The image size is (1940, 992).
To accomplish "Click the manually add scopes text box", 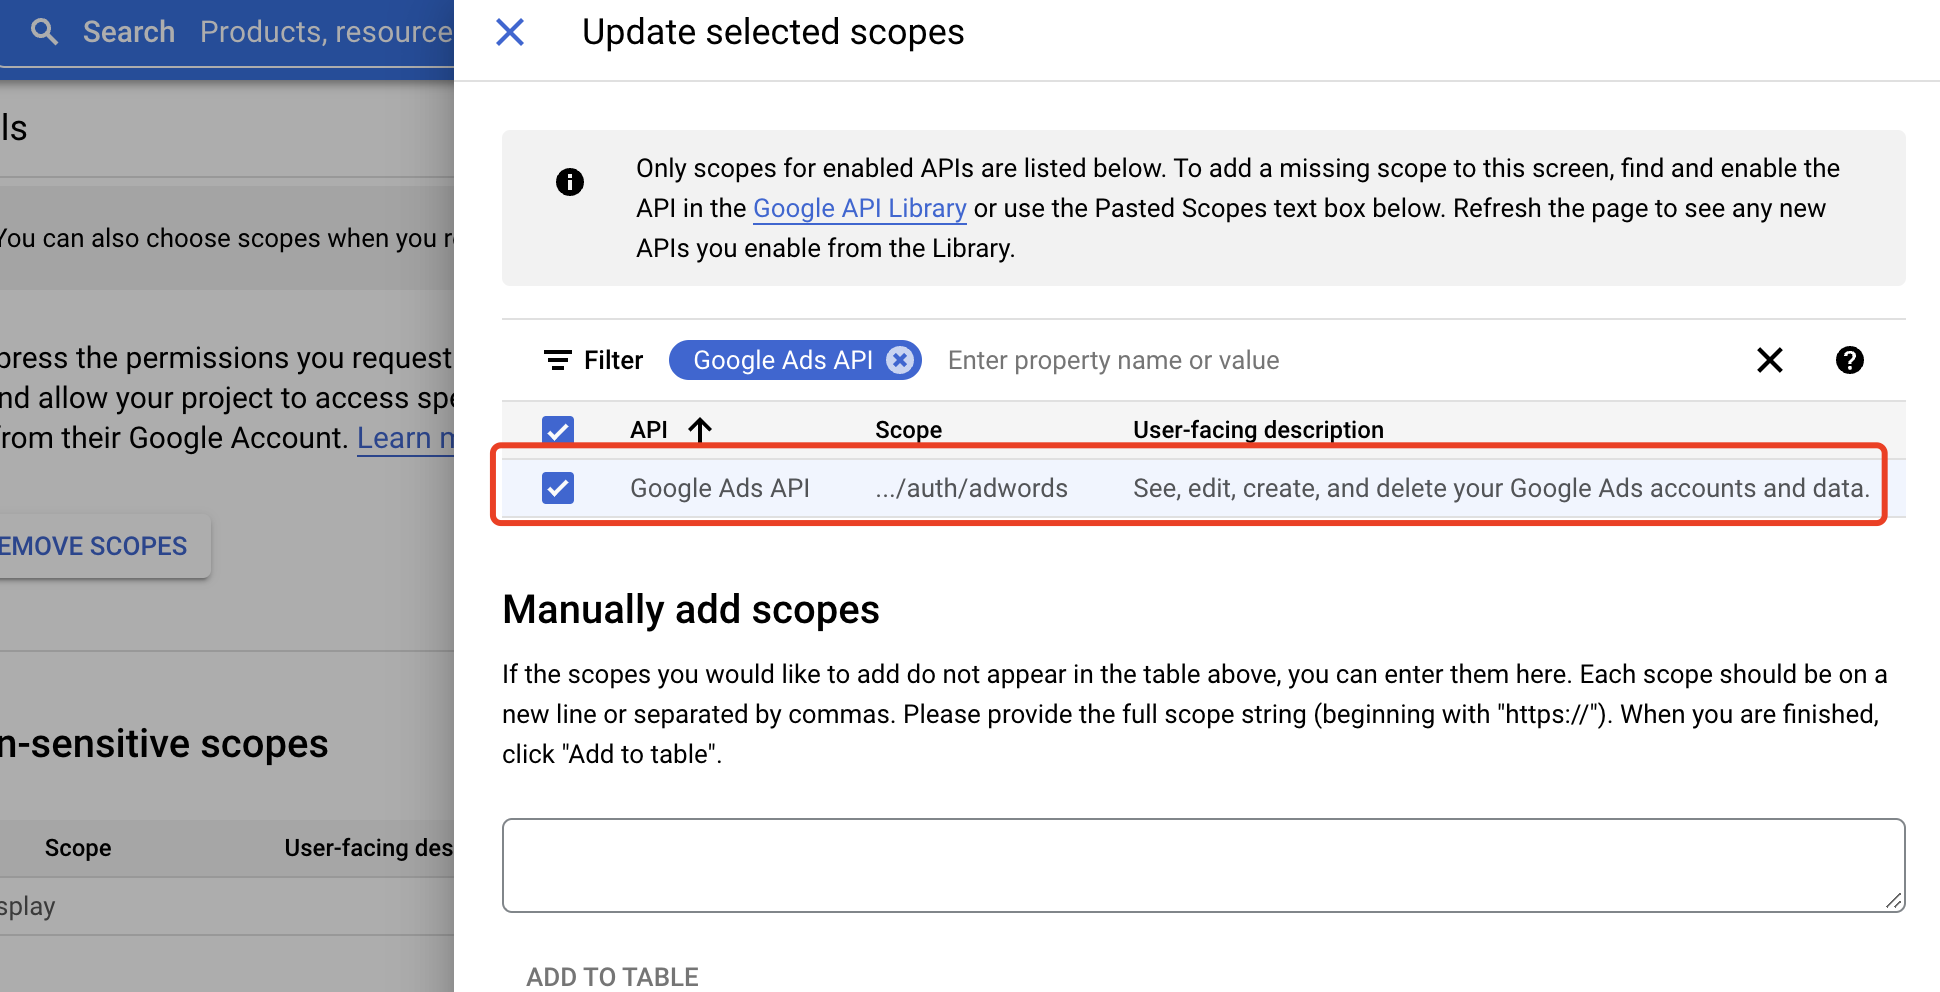I will tap(1200, 865).
